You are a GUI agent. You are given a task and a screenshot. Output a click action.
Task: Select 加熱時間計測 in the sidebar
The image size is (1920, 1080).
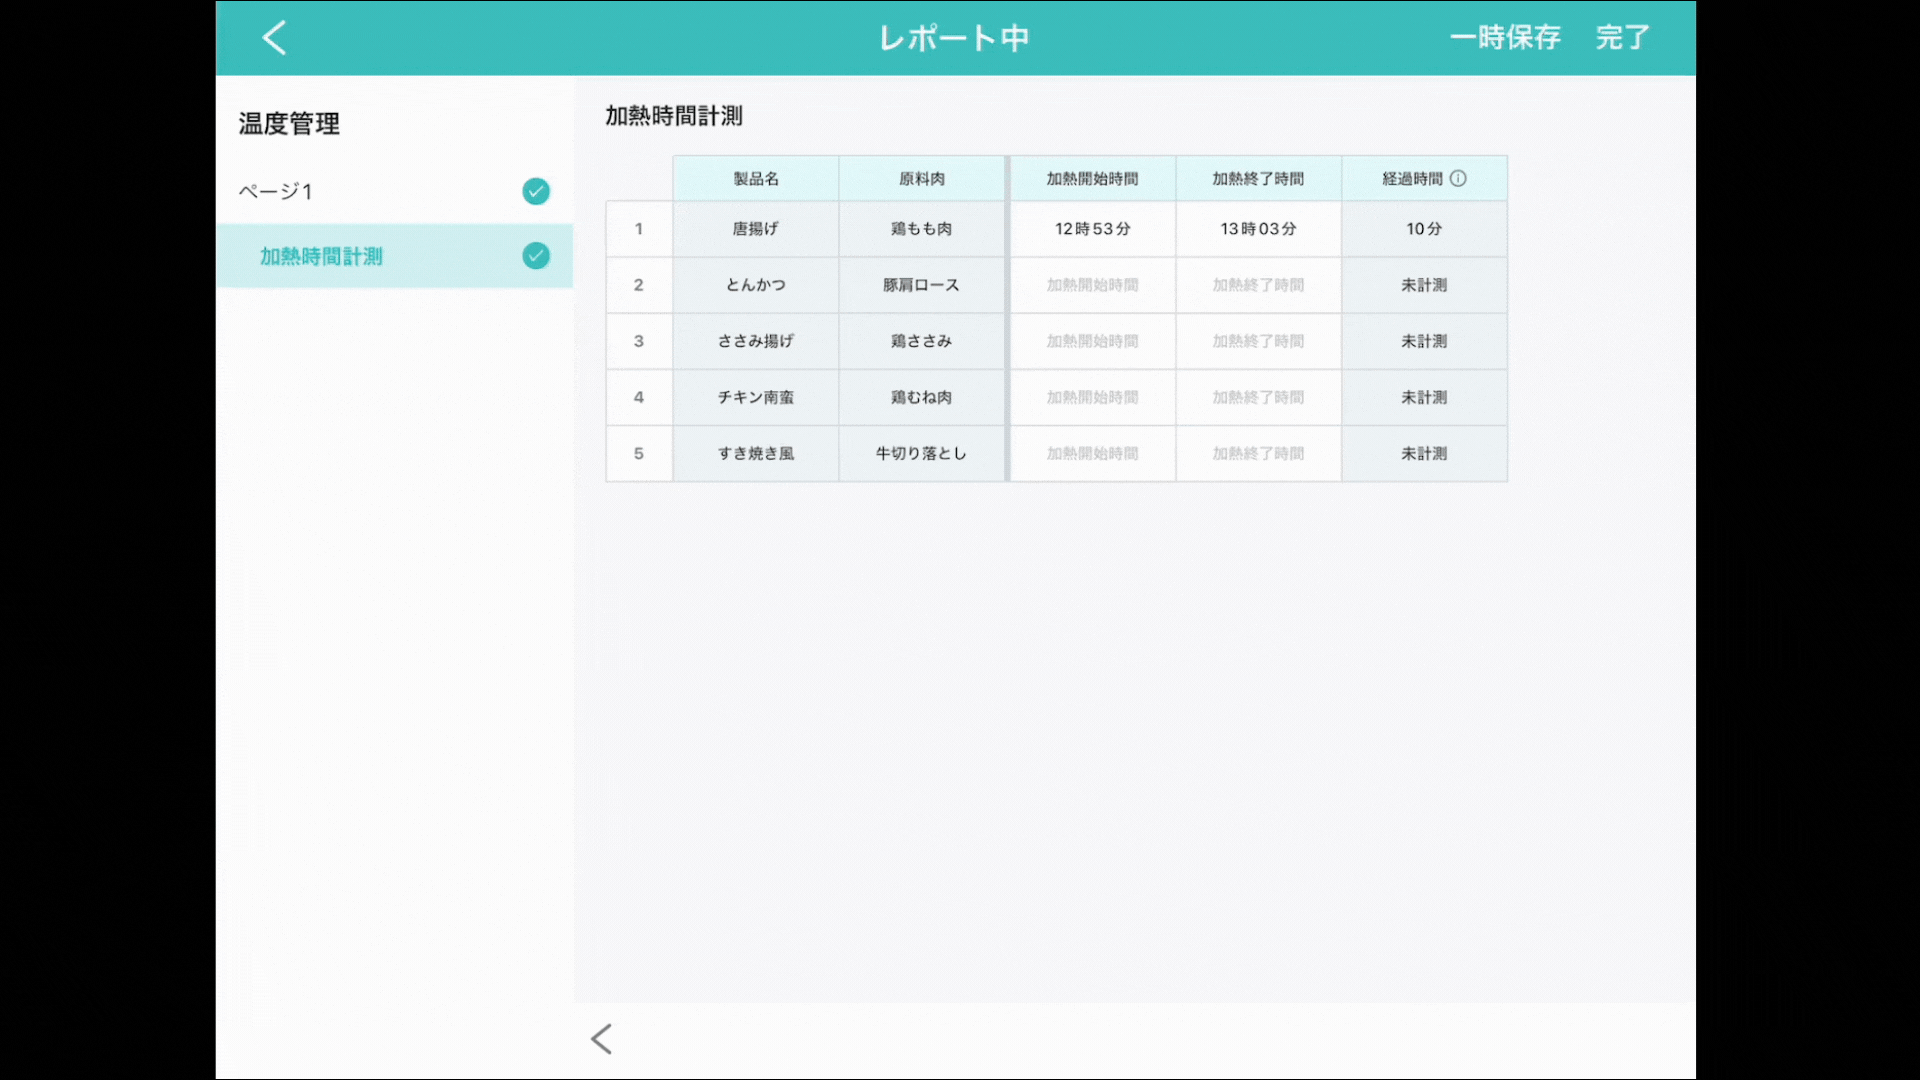pos(321,256)
